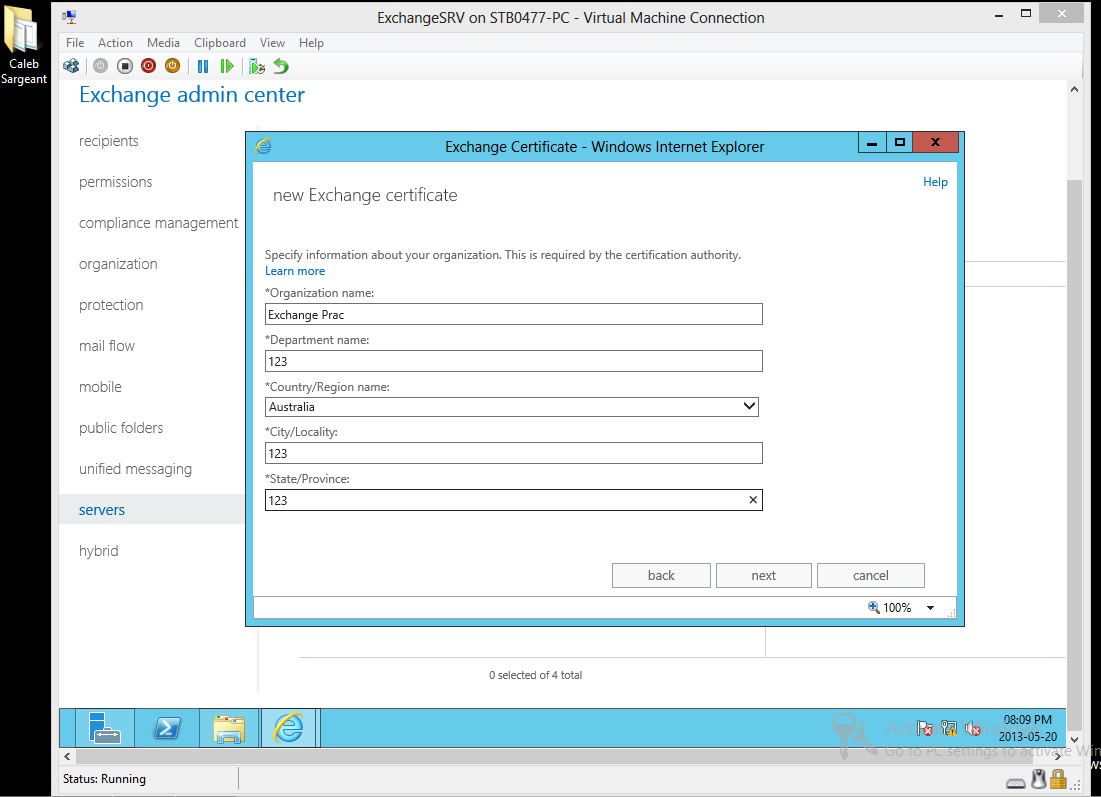Open the File menu
Screen dimensions: 1101x797
pyautogui.click(x=75, y=43)
